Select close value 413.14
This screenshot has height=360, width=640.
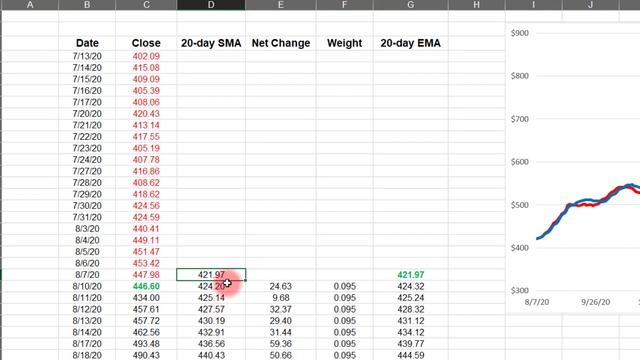[x=146, y=125]
